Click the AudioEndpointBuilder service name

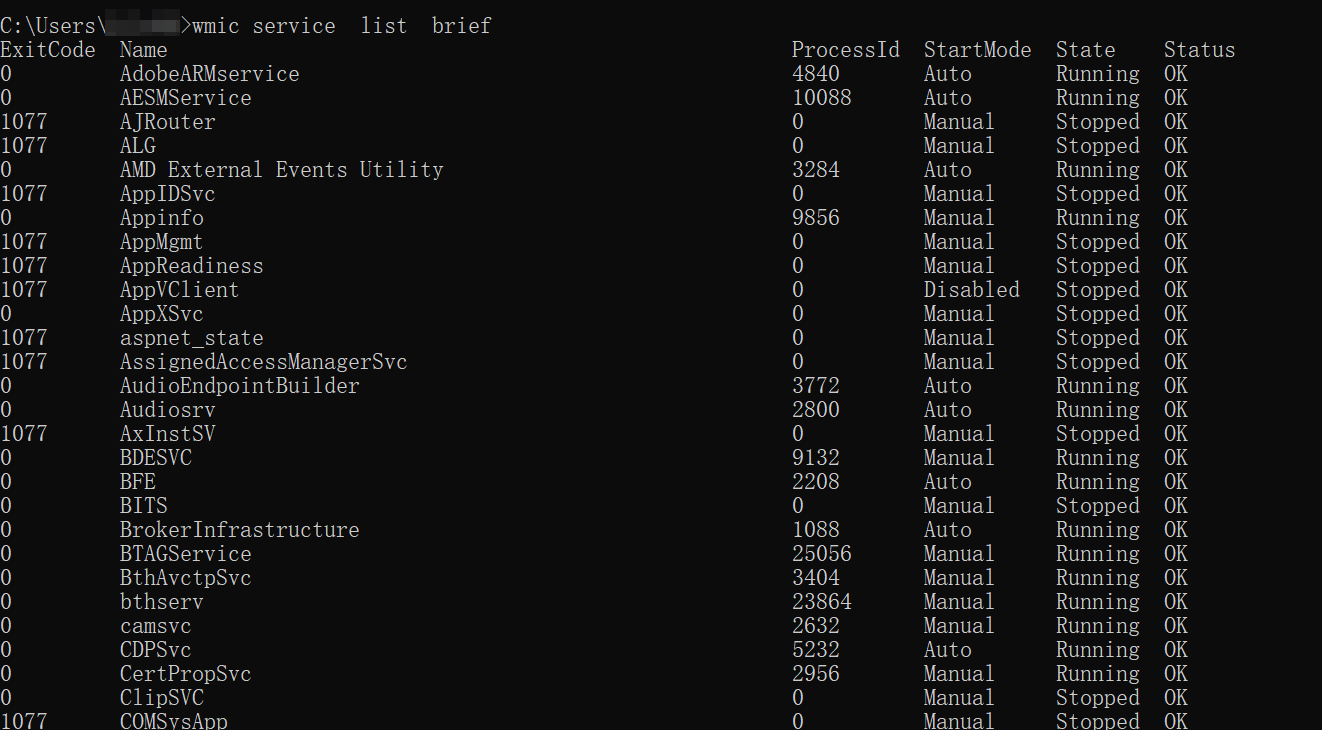[239, 386]
